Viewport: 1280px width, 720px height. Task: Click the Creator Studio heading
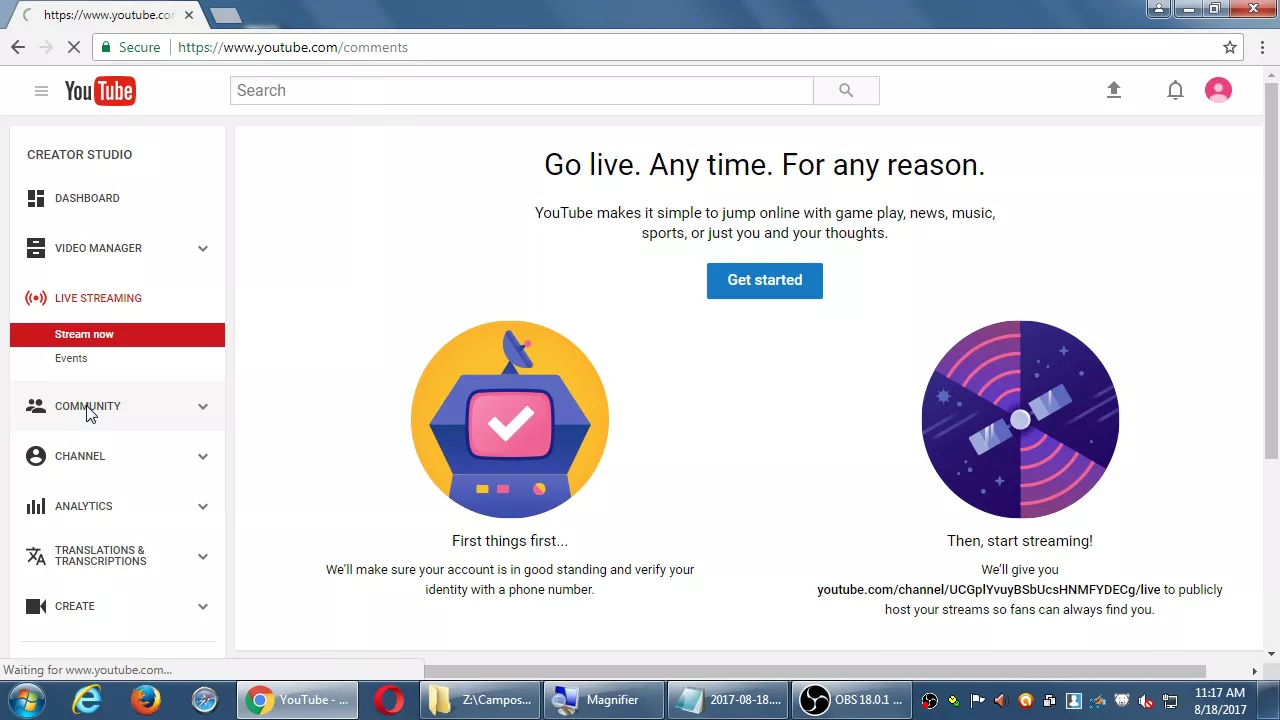click(79, 154)
